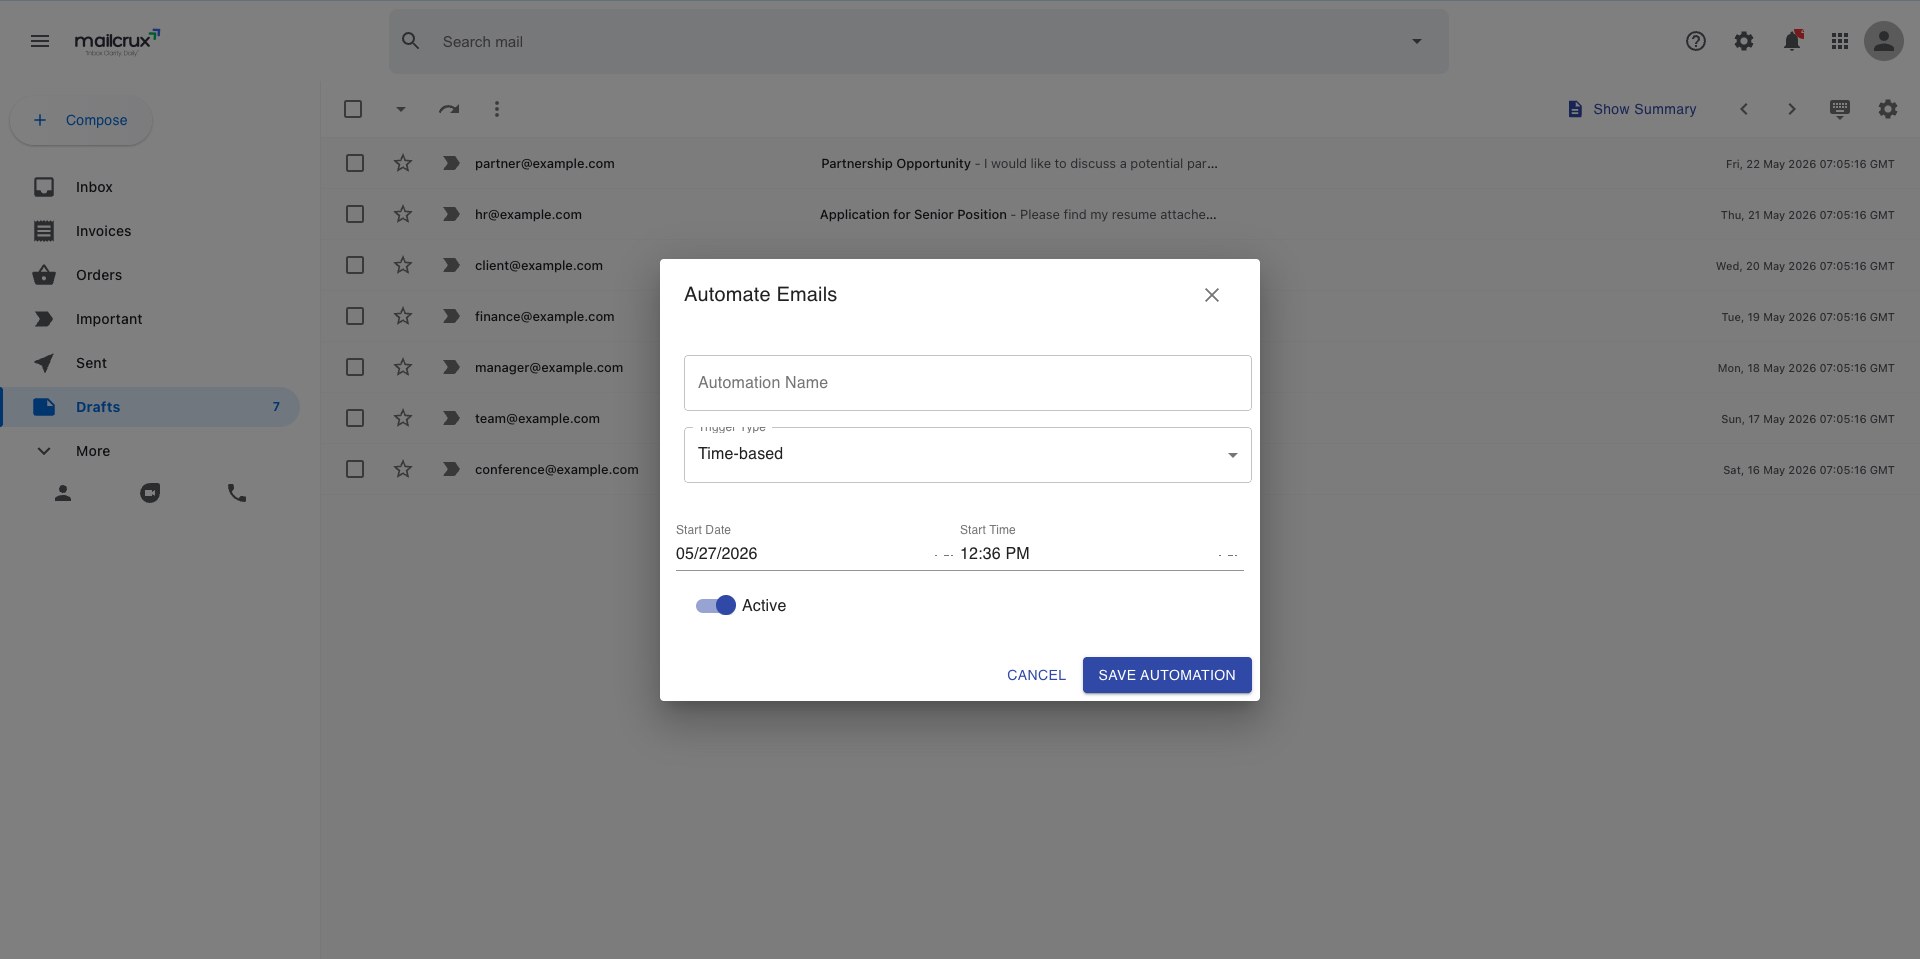Select the conference@example.com email checkbox
The width and height of the screenshot is (1920, 959).
click(355, 469)
